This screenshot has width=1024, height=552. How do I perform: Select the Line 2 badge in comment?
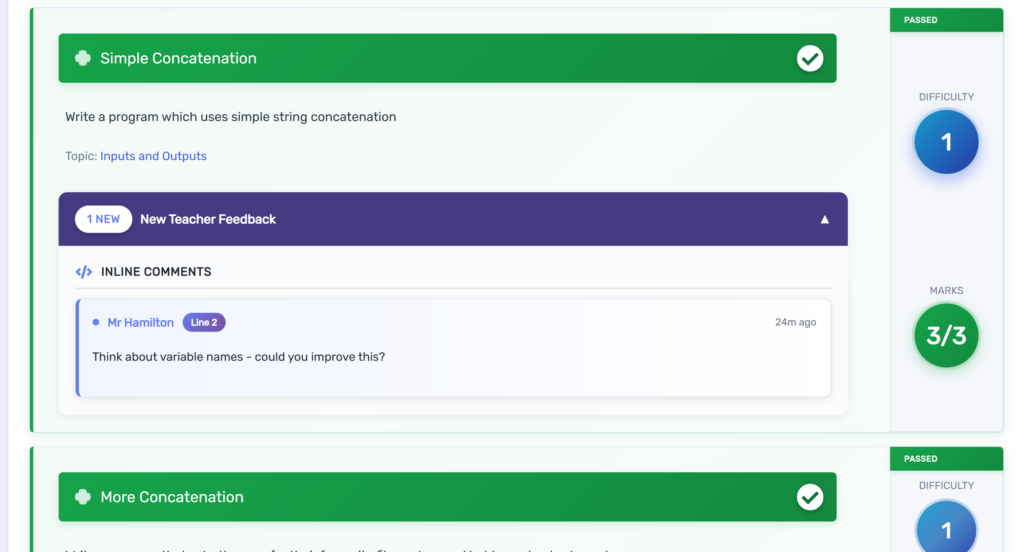tap(204, 322)
